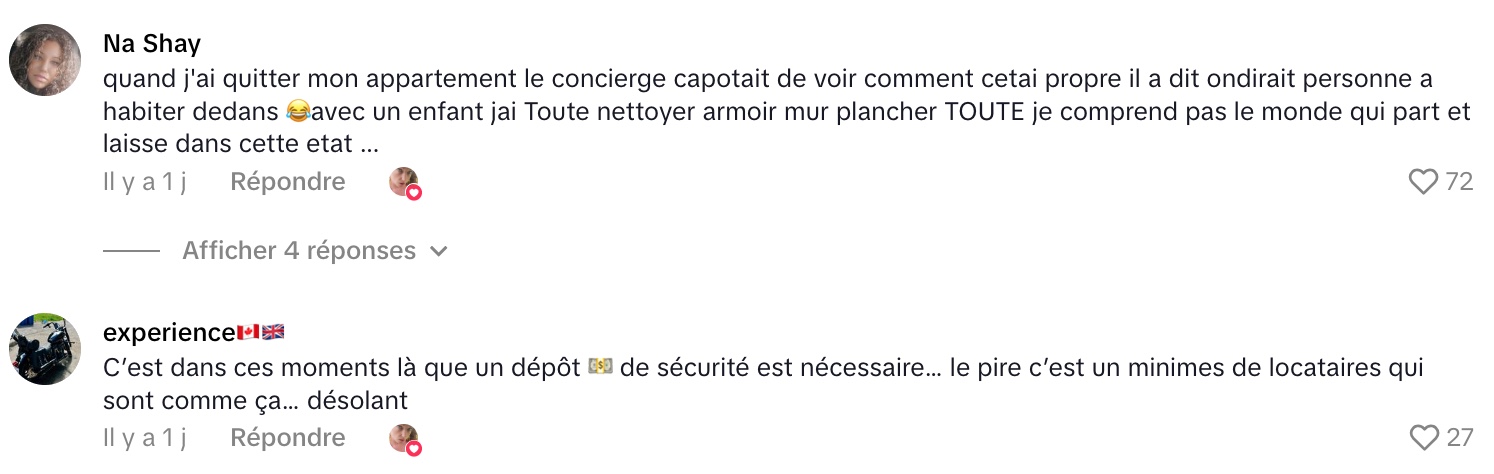View the motorcycle profile picture
Viewport: 1494px width, 474px height.
click(45, 349)
